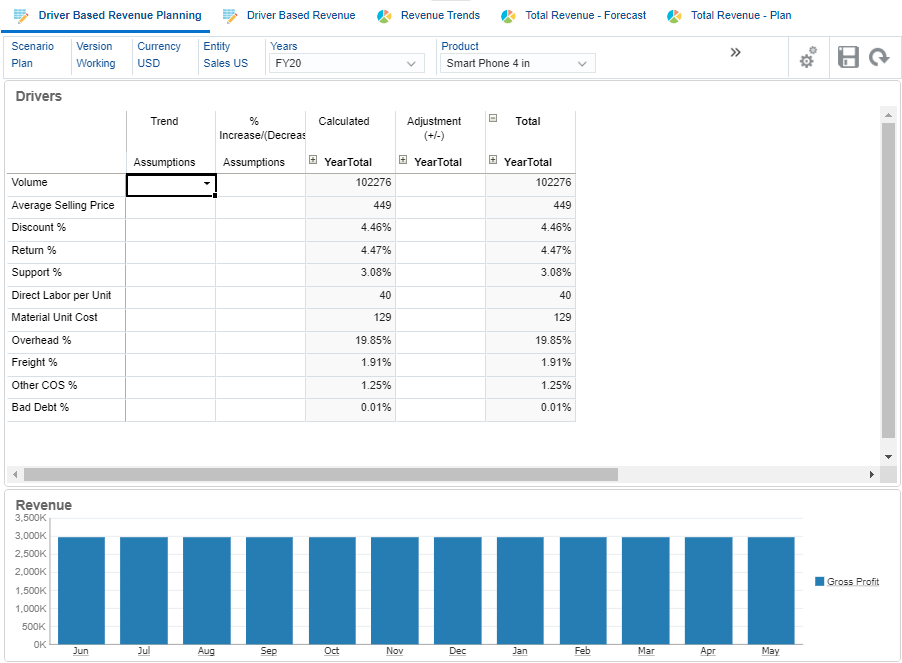Click the grid icon on Driver Based Revenue tab

pos(229,15)
